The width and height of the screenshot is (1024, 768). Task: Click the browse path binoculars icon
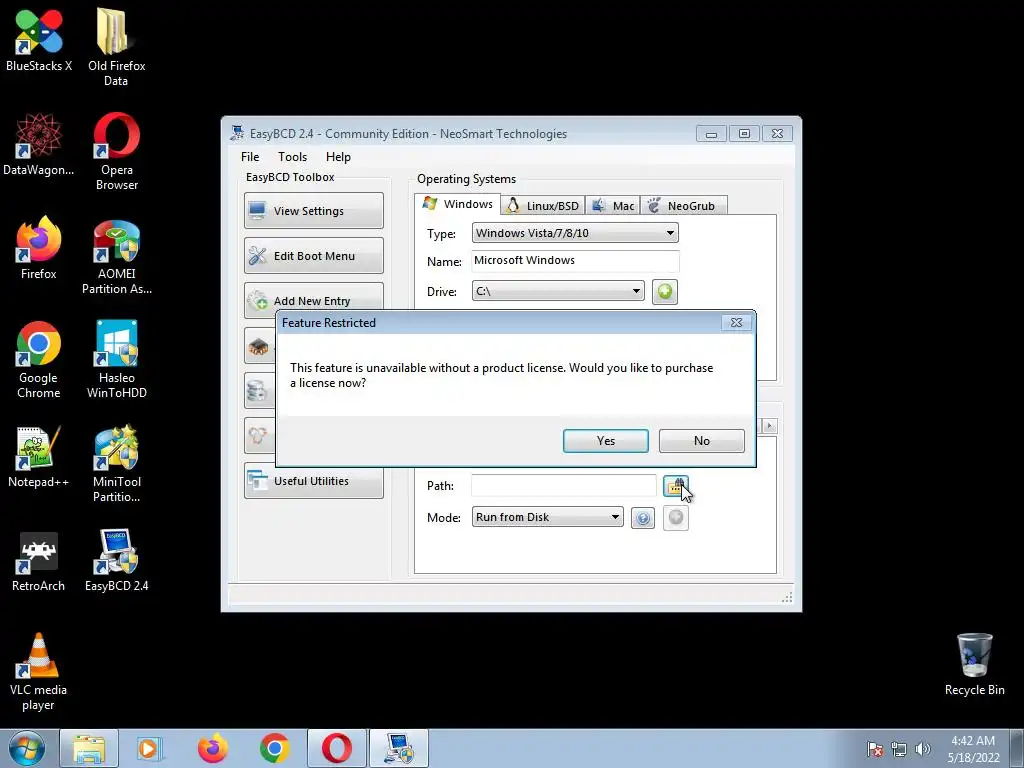(675, 486)
